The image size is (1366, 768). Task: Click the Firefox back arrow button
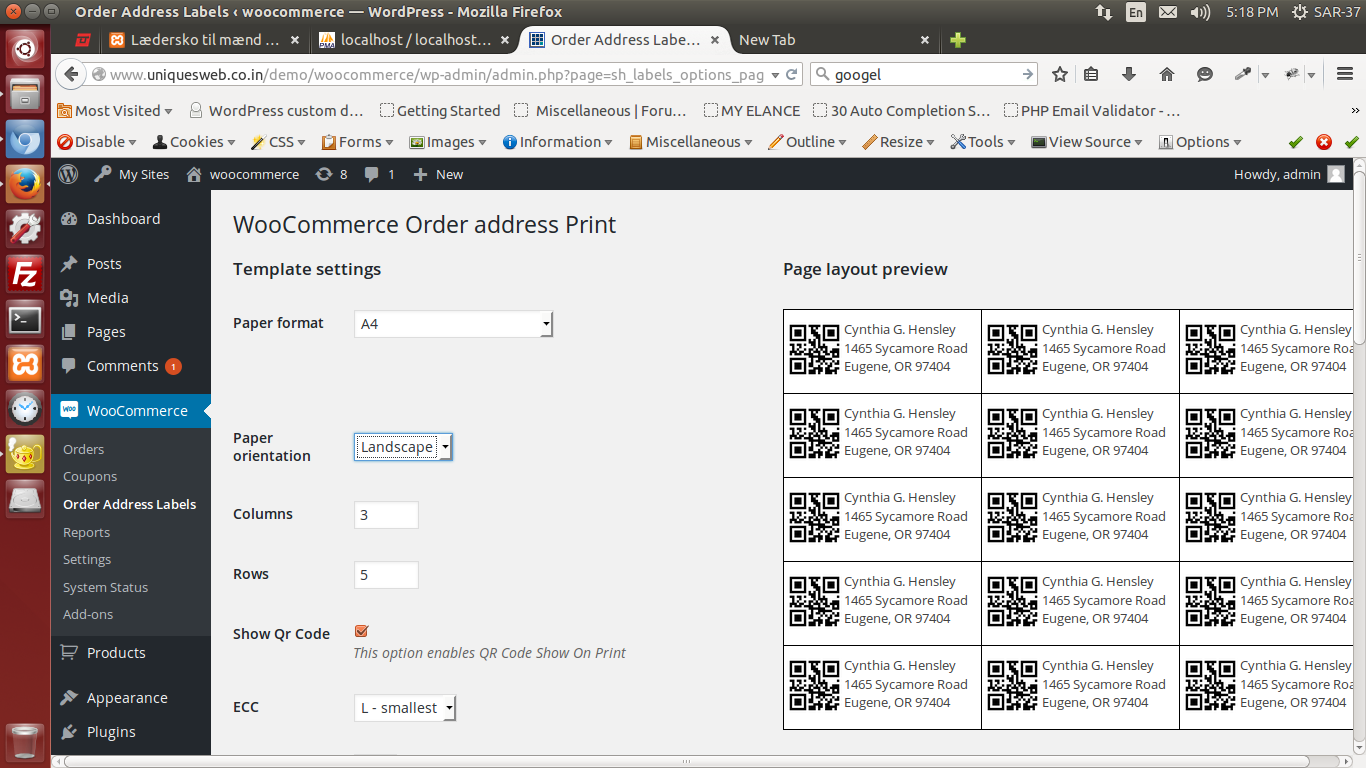click(70, 74)
